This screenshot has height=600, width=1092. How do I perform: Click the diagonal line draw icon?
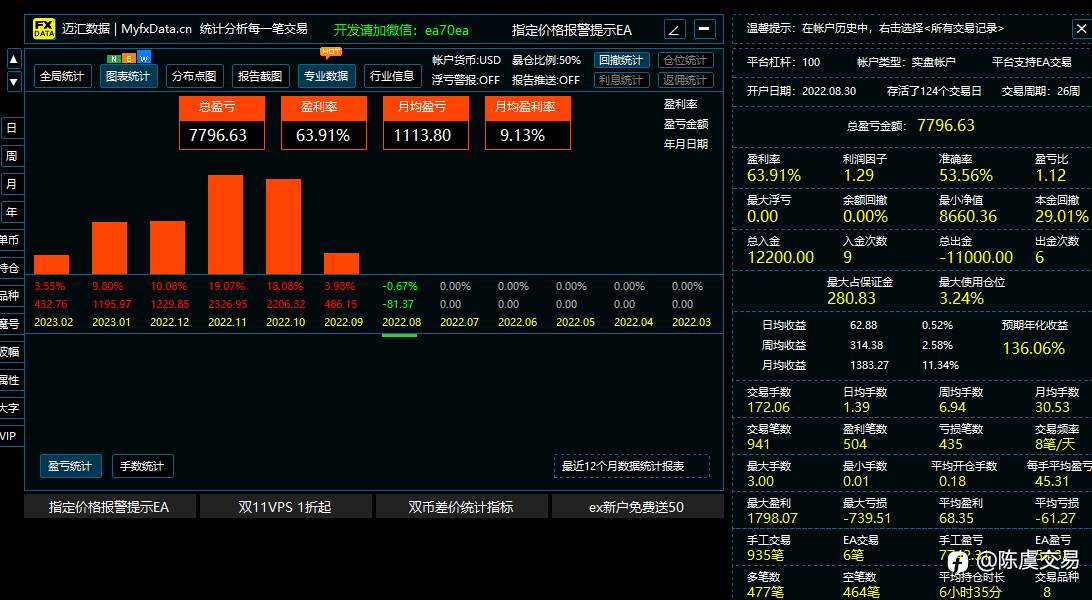675,30
